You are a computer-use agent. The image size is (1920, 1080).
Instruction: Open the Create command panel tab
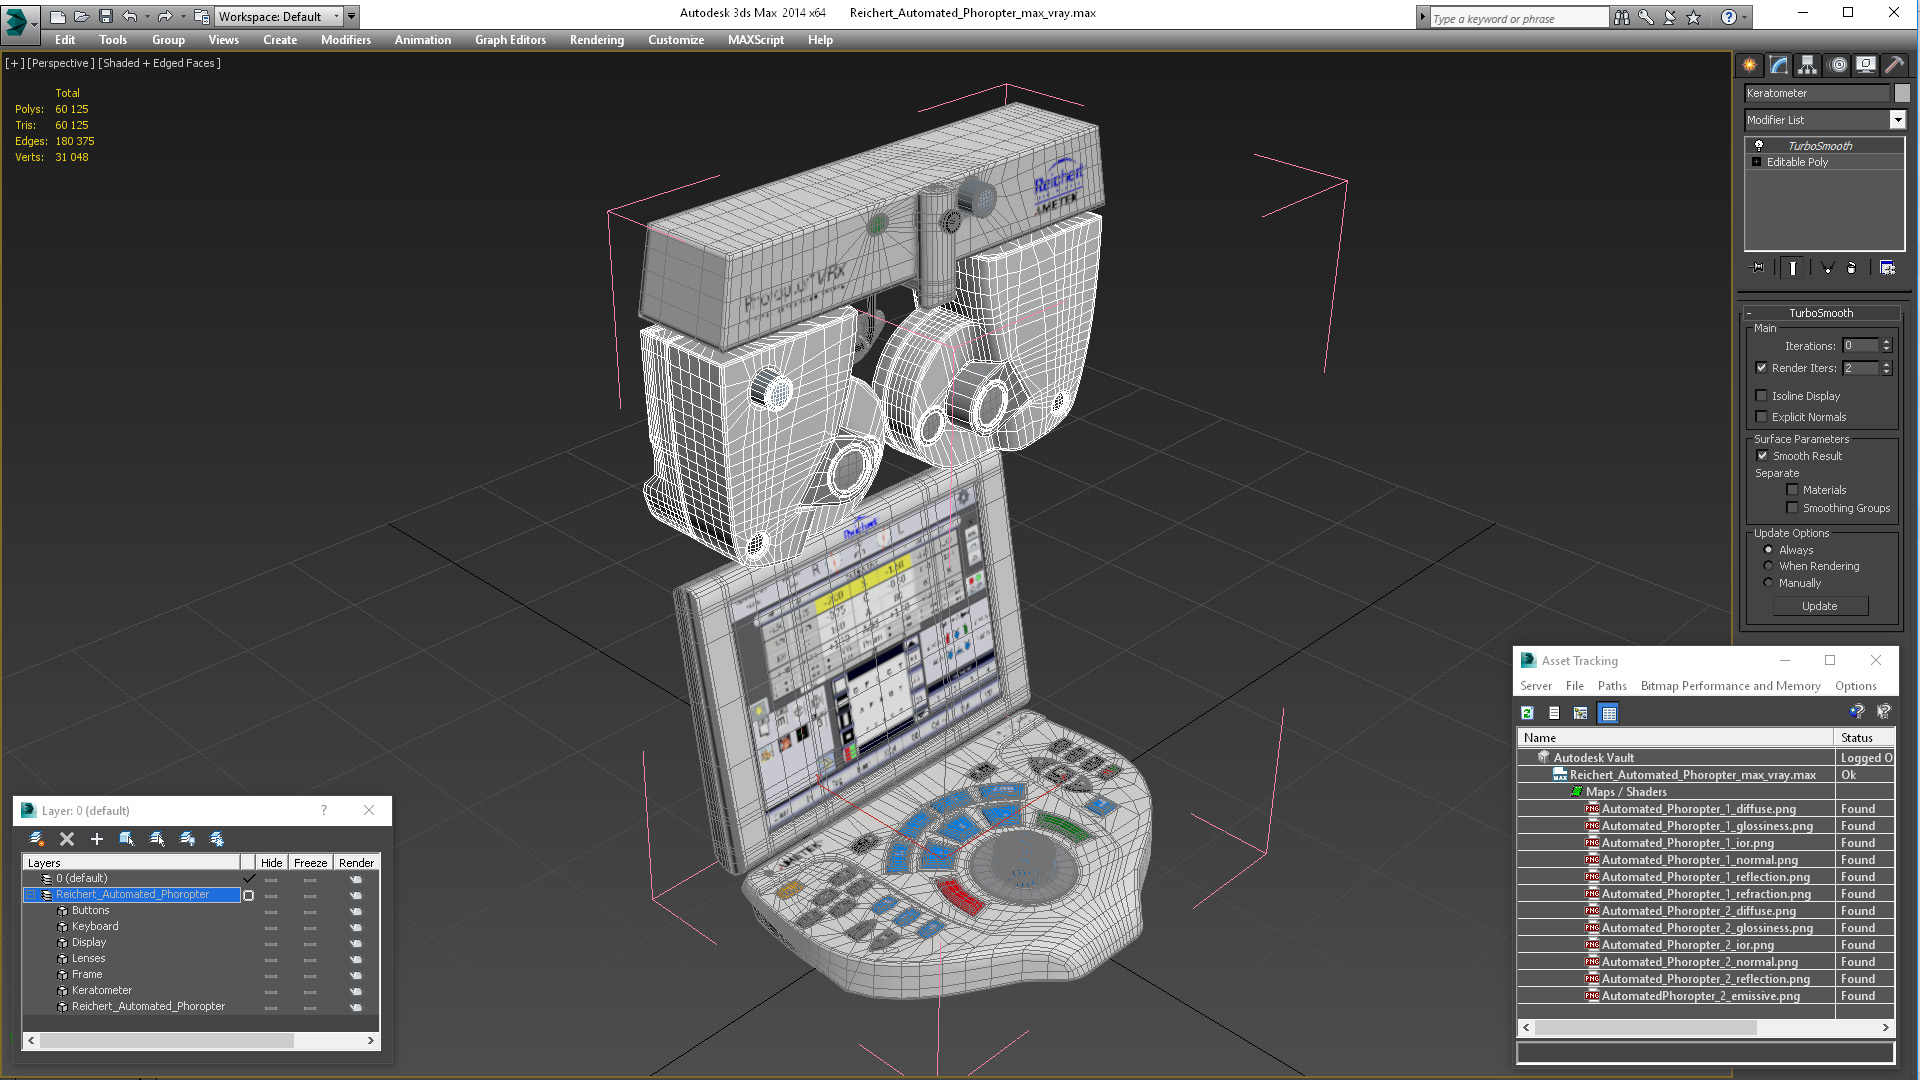[1749, 65]
